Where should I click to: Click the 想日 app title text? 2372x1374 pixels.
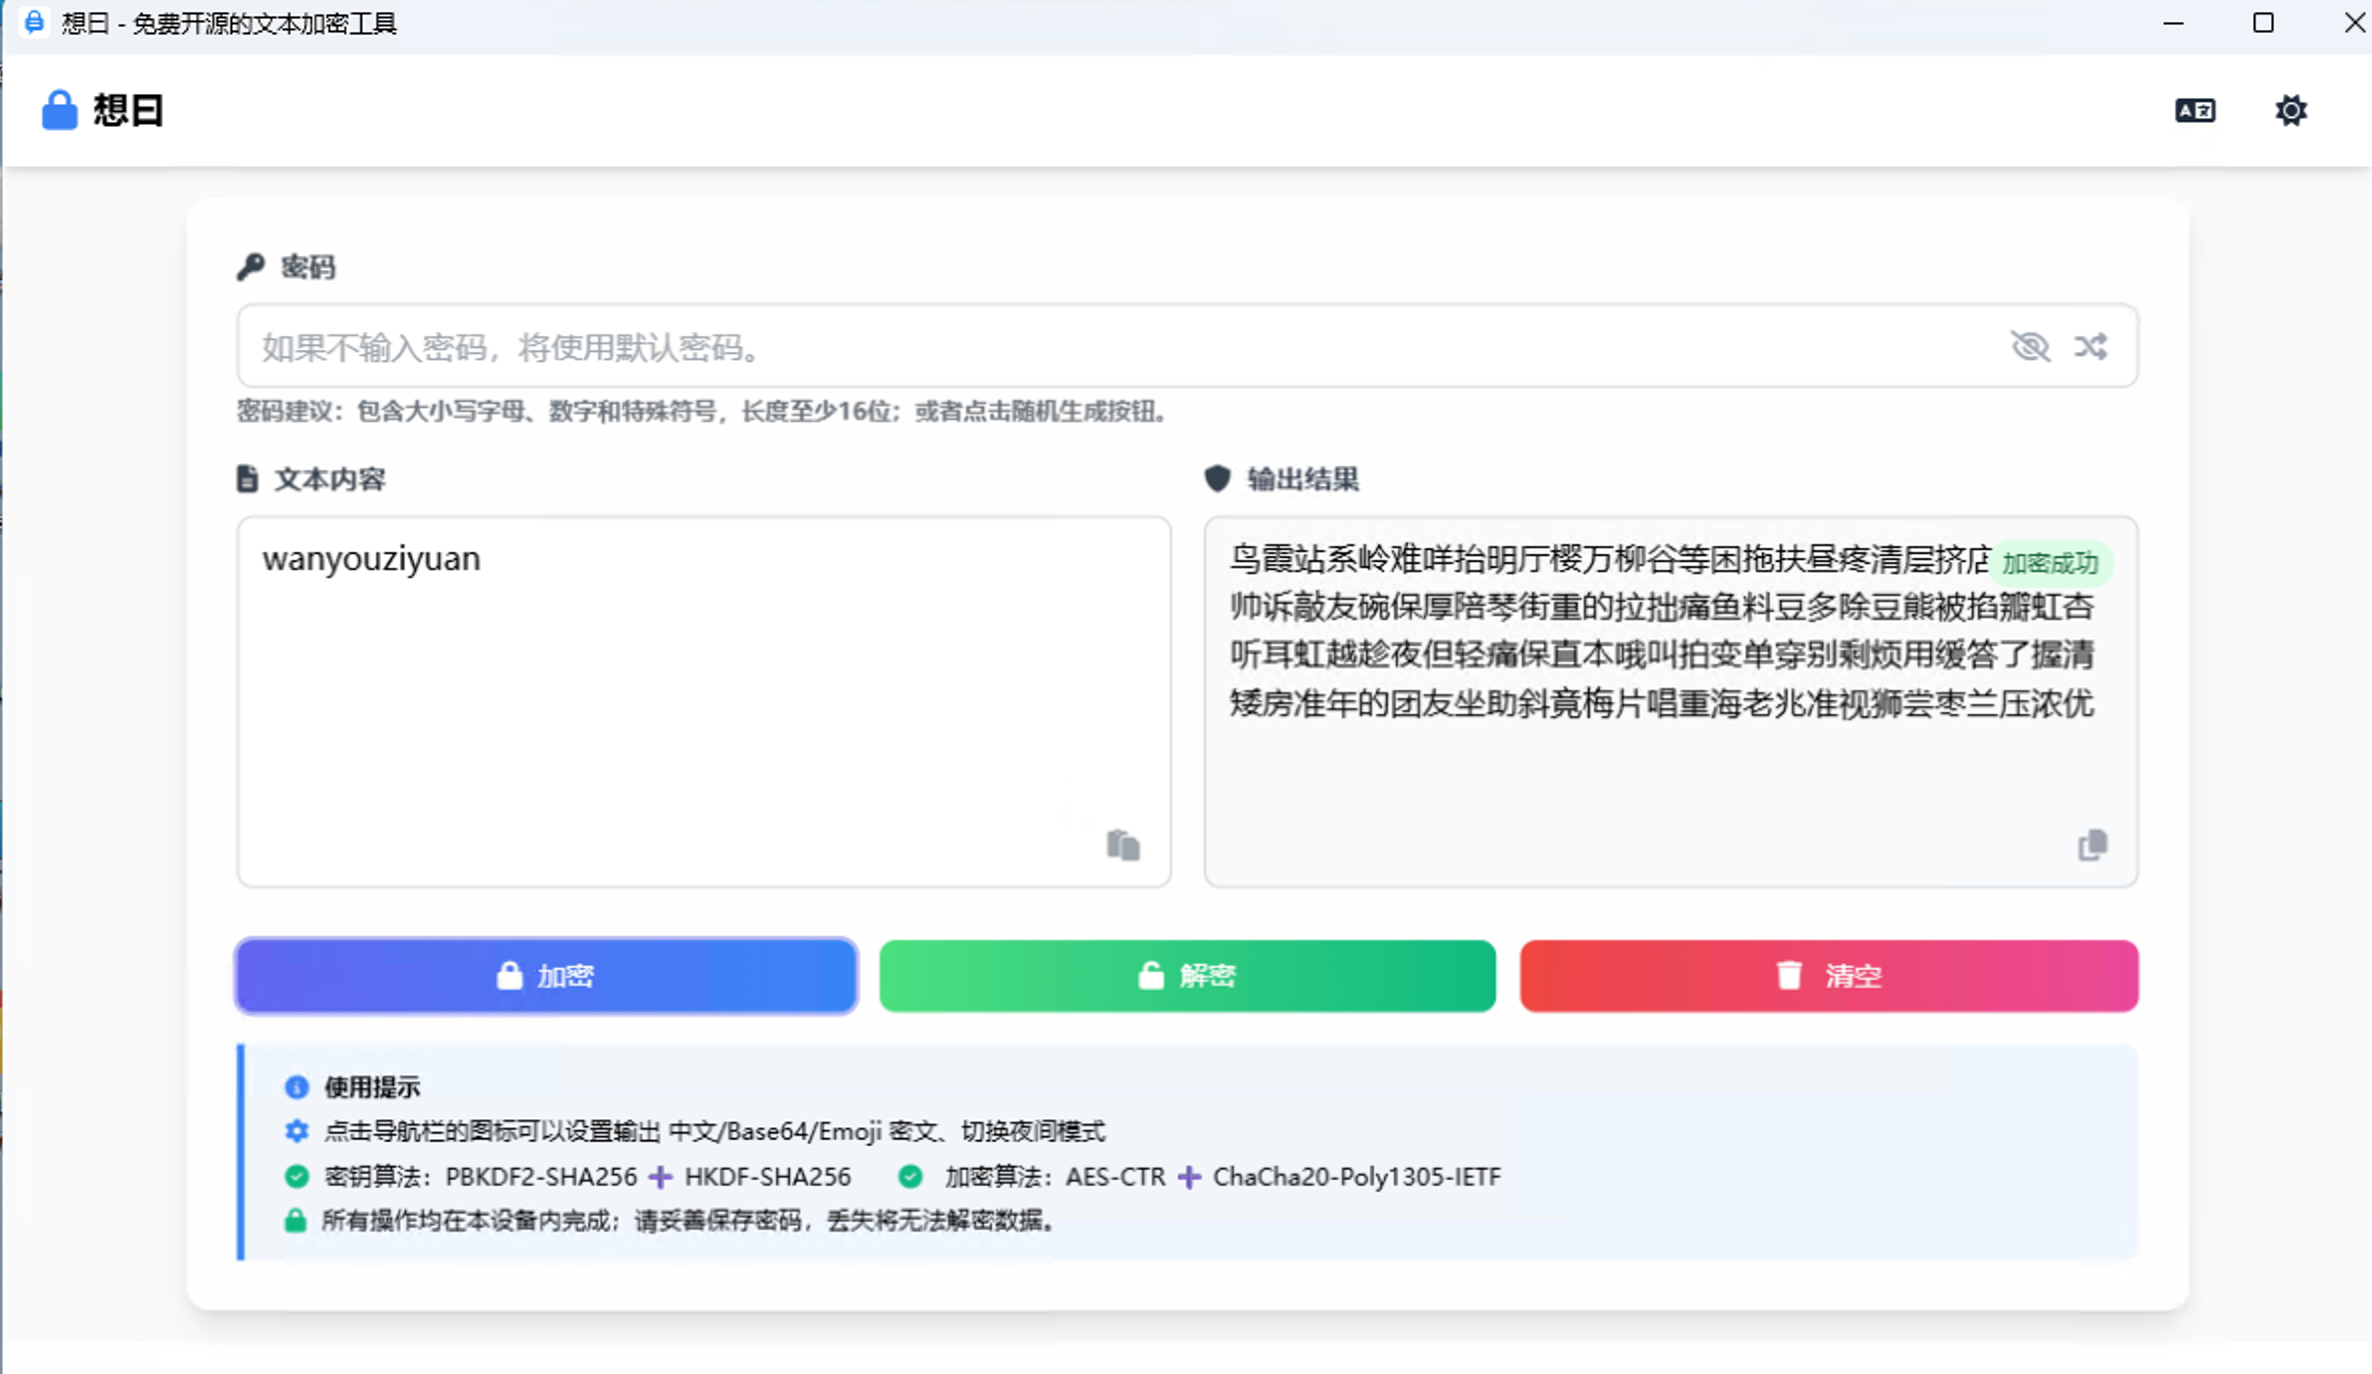click(129, 110)
